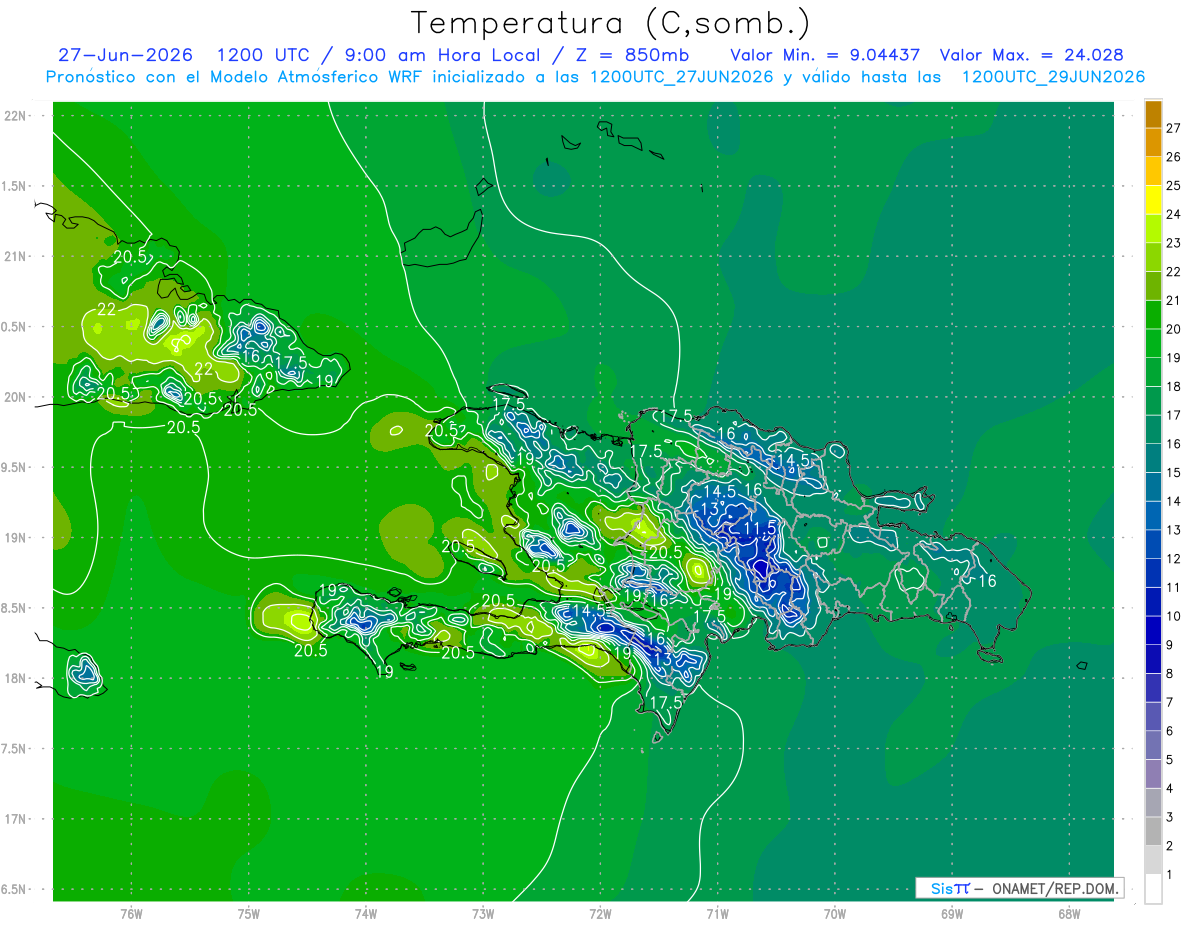Viewport: 1200px width, 927px height.
Task: Click the color scale label '25'
Action: point(1173,186)
